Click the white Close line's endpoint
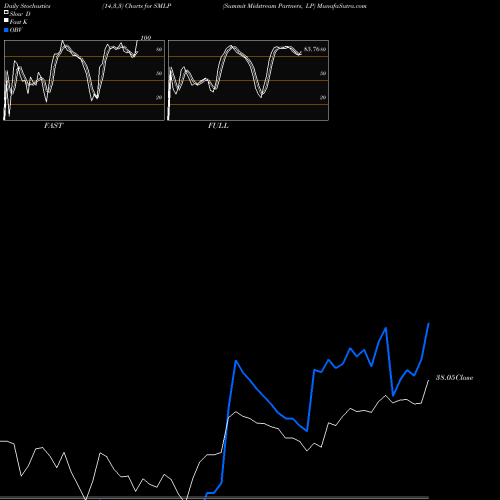This screenshot has height=500, width=500. click(429, 380)
